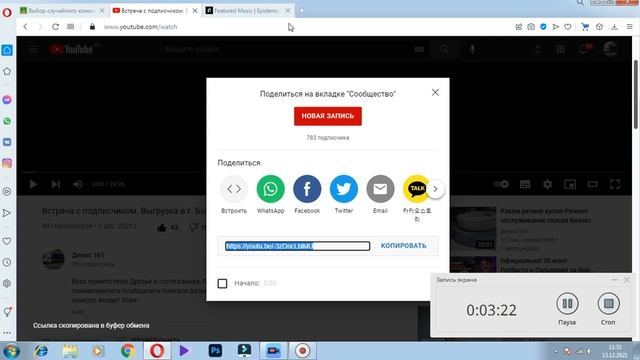
Task: Open shopping cart icon in Opera toolbar
Action: coord(585,27)
